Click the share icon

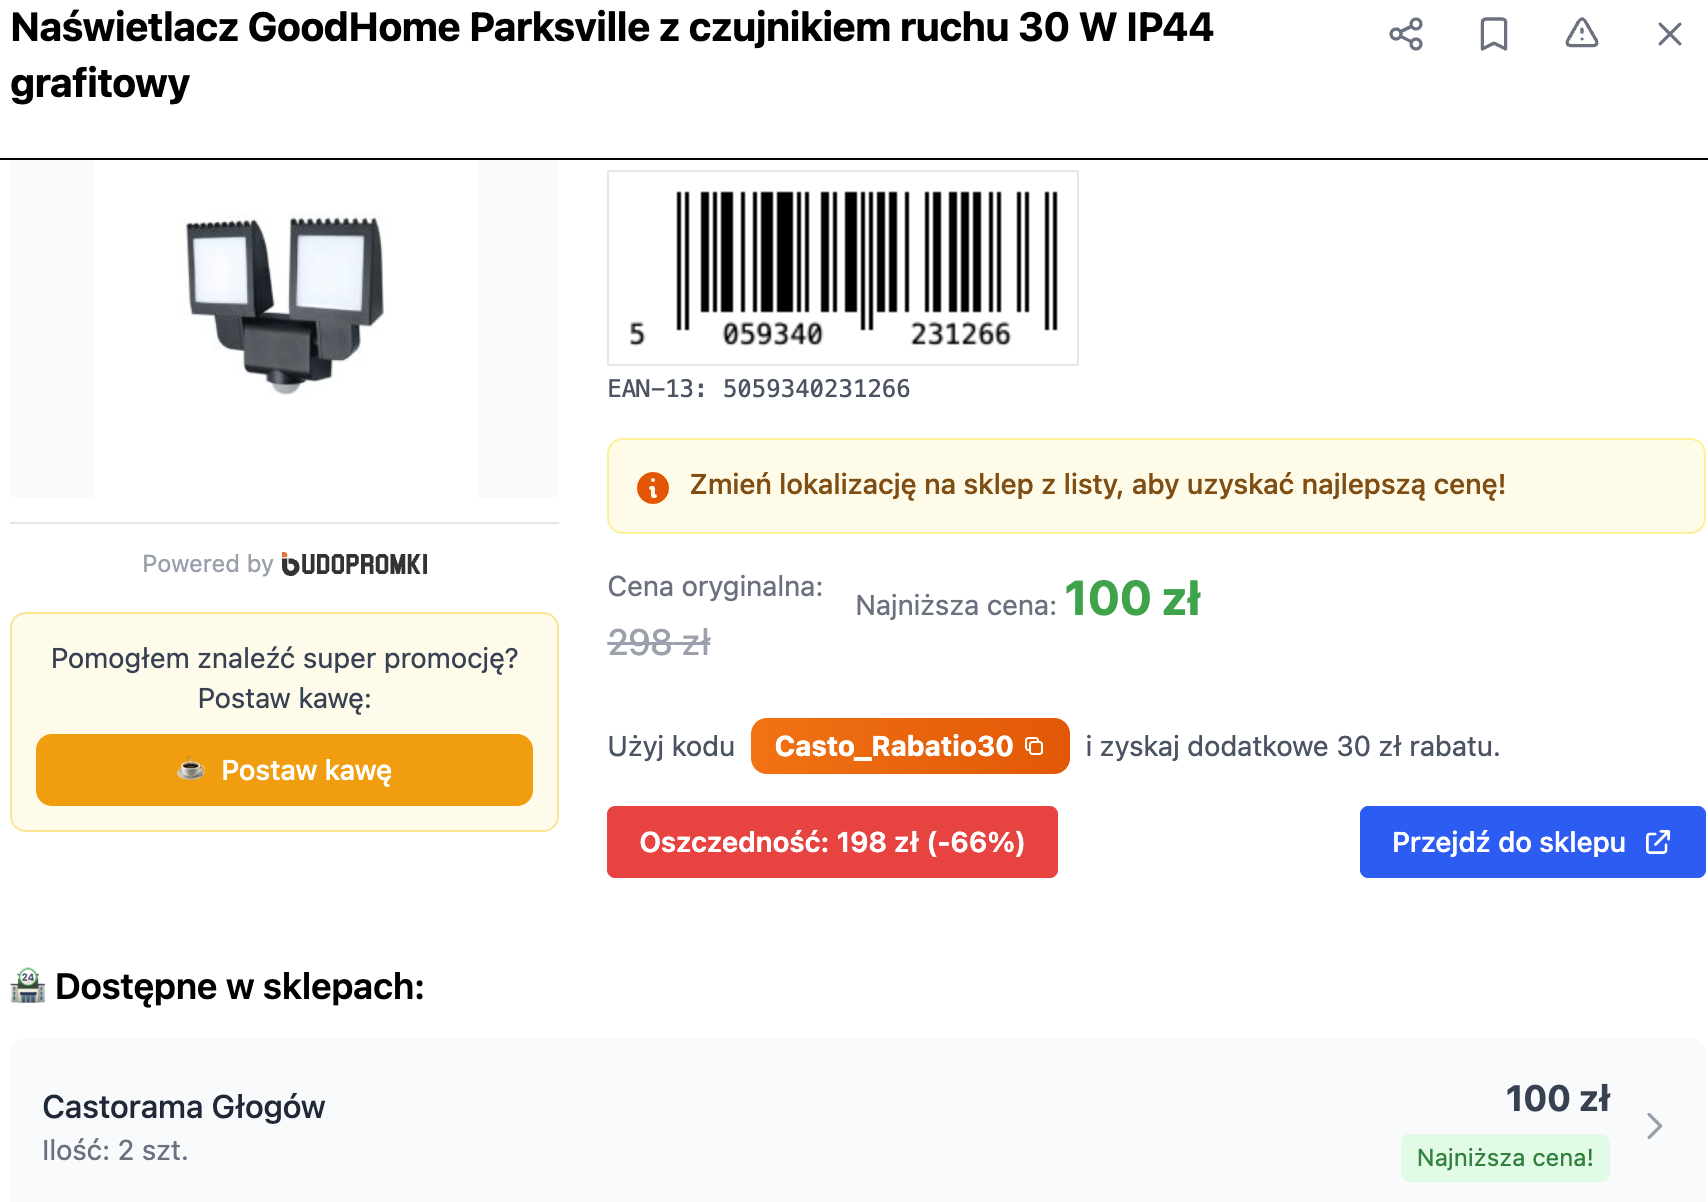[1406, 34]
